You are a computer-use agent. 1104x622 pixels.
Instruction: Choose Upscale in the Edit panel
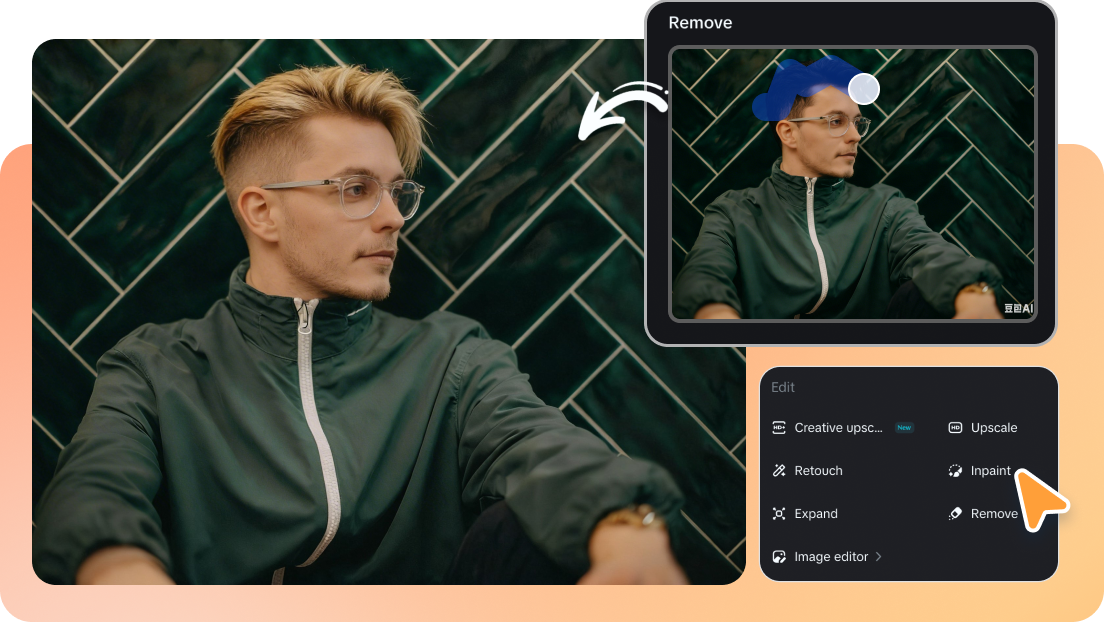[x=994, y=428]
